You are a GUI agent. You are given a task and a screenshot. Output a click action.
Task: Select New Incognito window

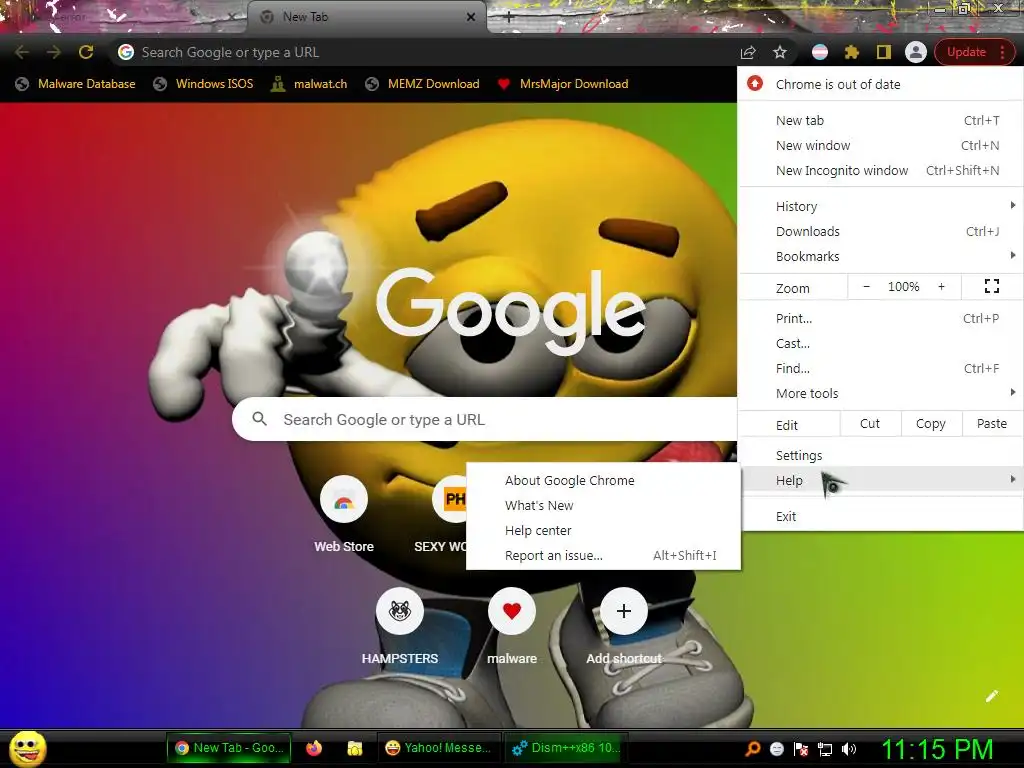click(x=880, y=170)
